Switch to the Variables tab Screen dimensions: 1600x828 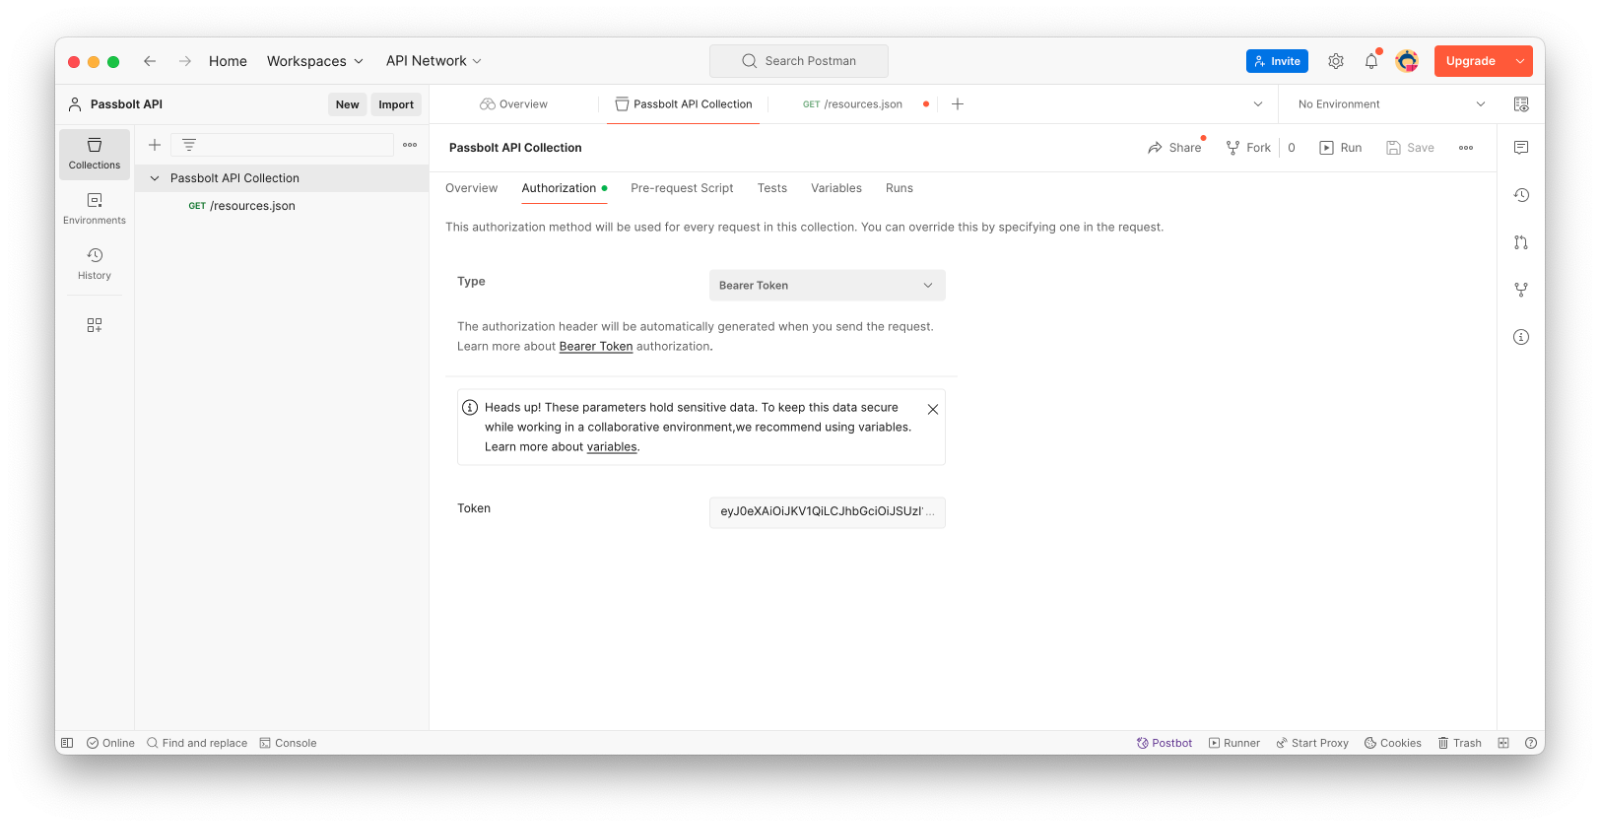point(836,188)
